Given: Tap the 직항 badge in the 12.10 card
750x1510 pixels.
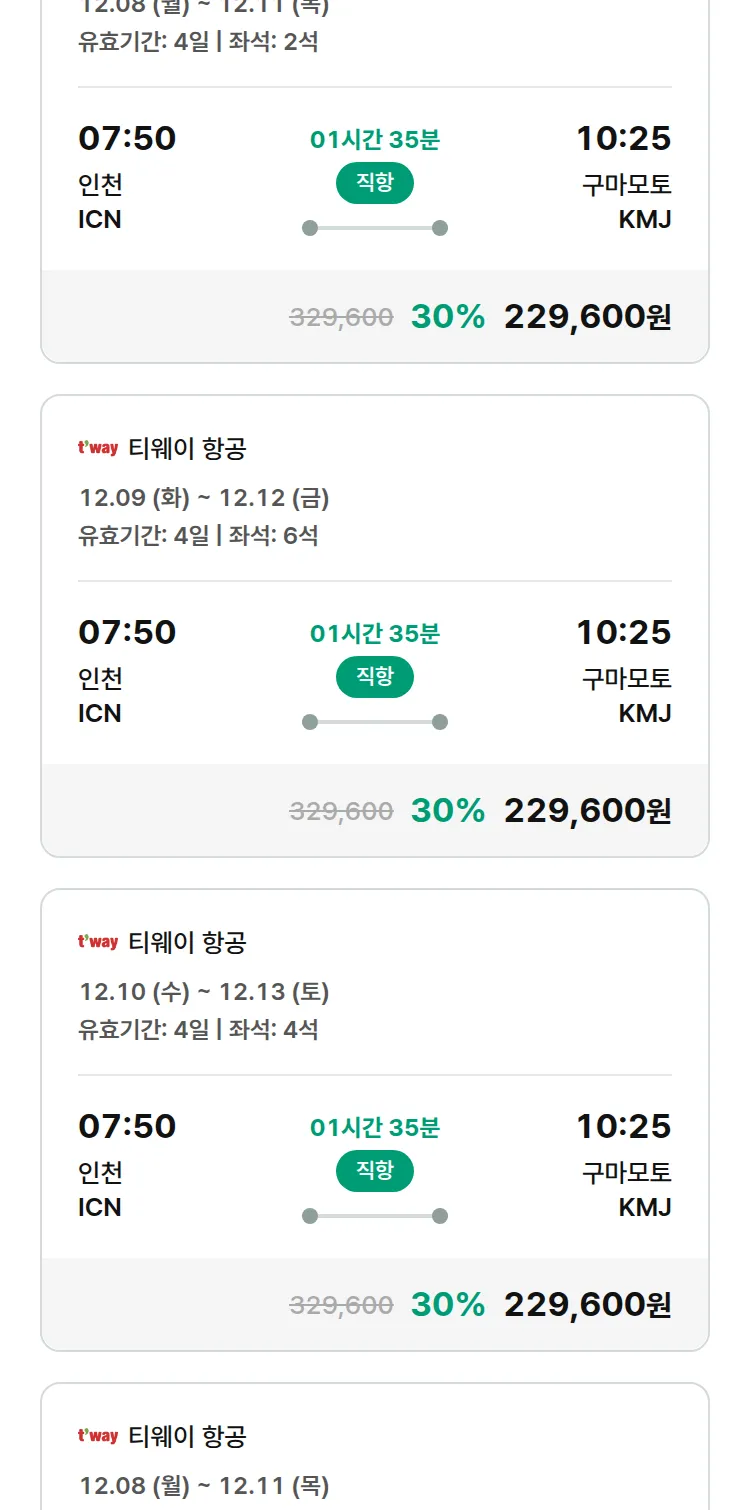Looking at the screenshot, I should [375, 1171].
